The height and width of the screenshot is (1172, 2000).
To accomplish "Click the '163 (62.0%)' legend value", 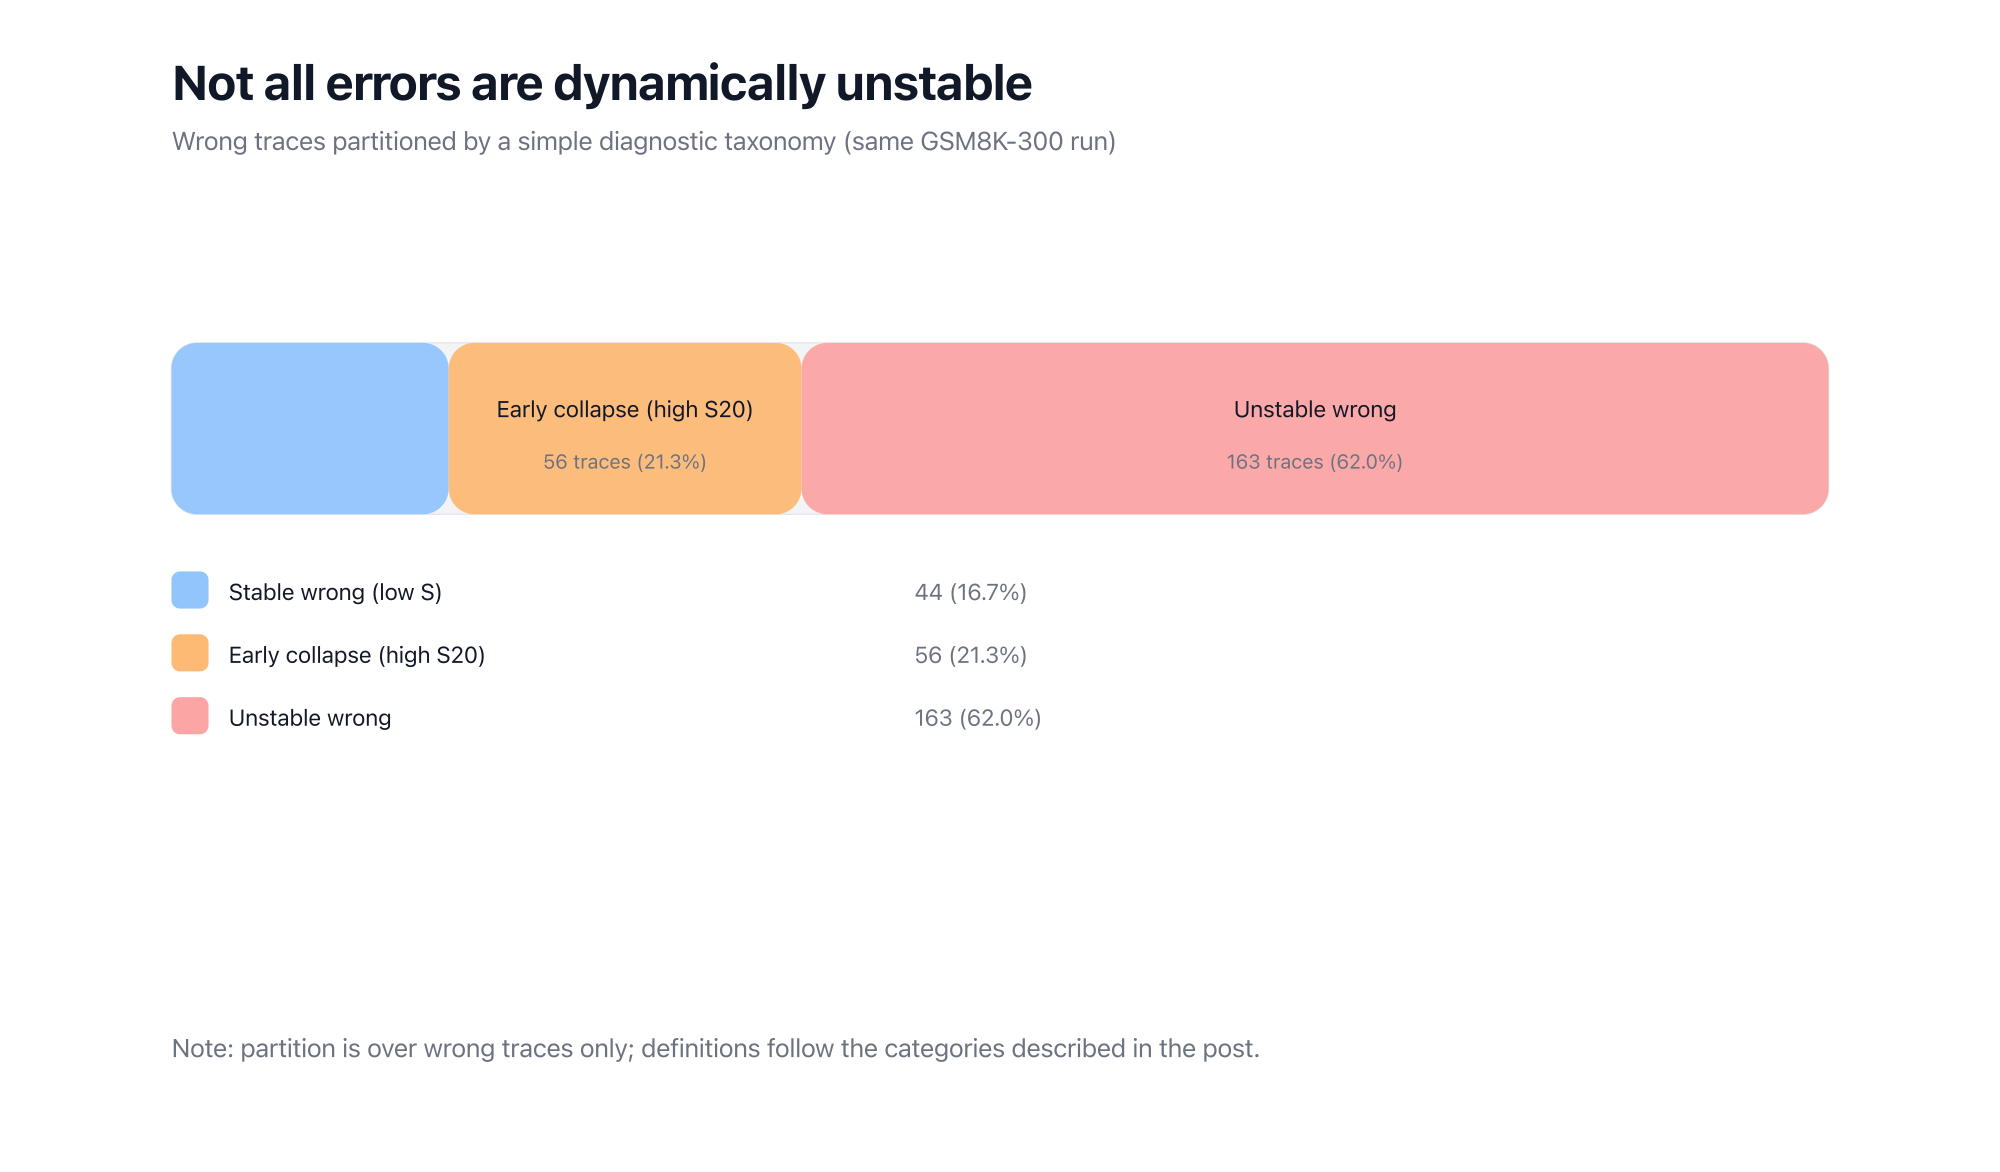I will 977,718.
